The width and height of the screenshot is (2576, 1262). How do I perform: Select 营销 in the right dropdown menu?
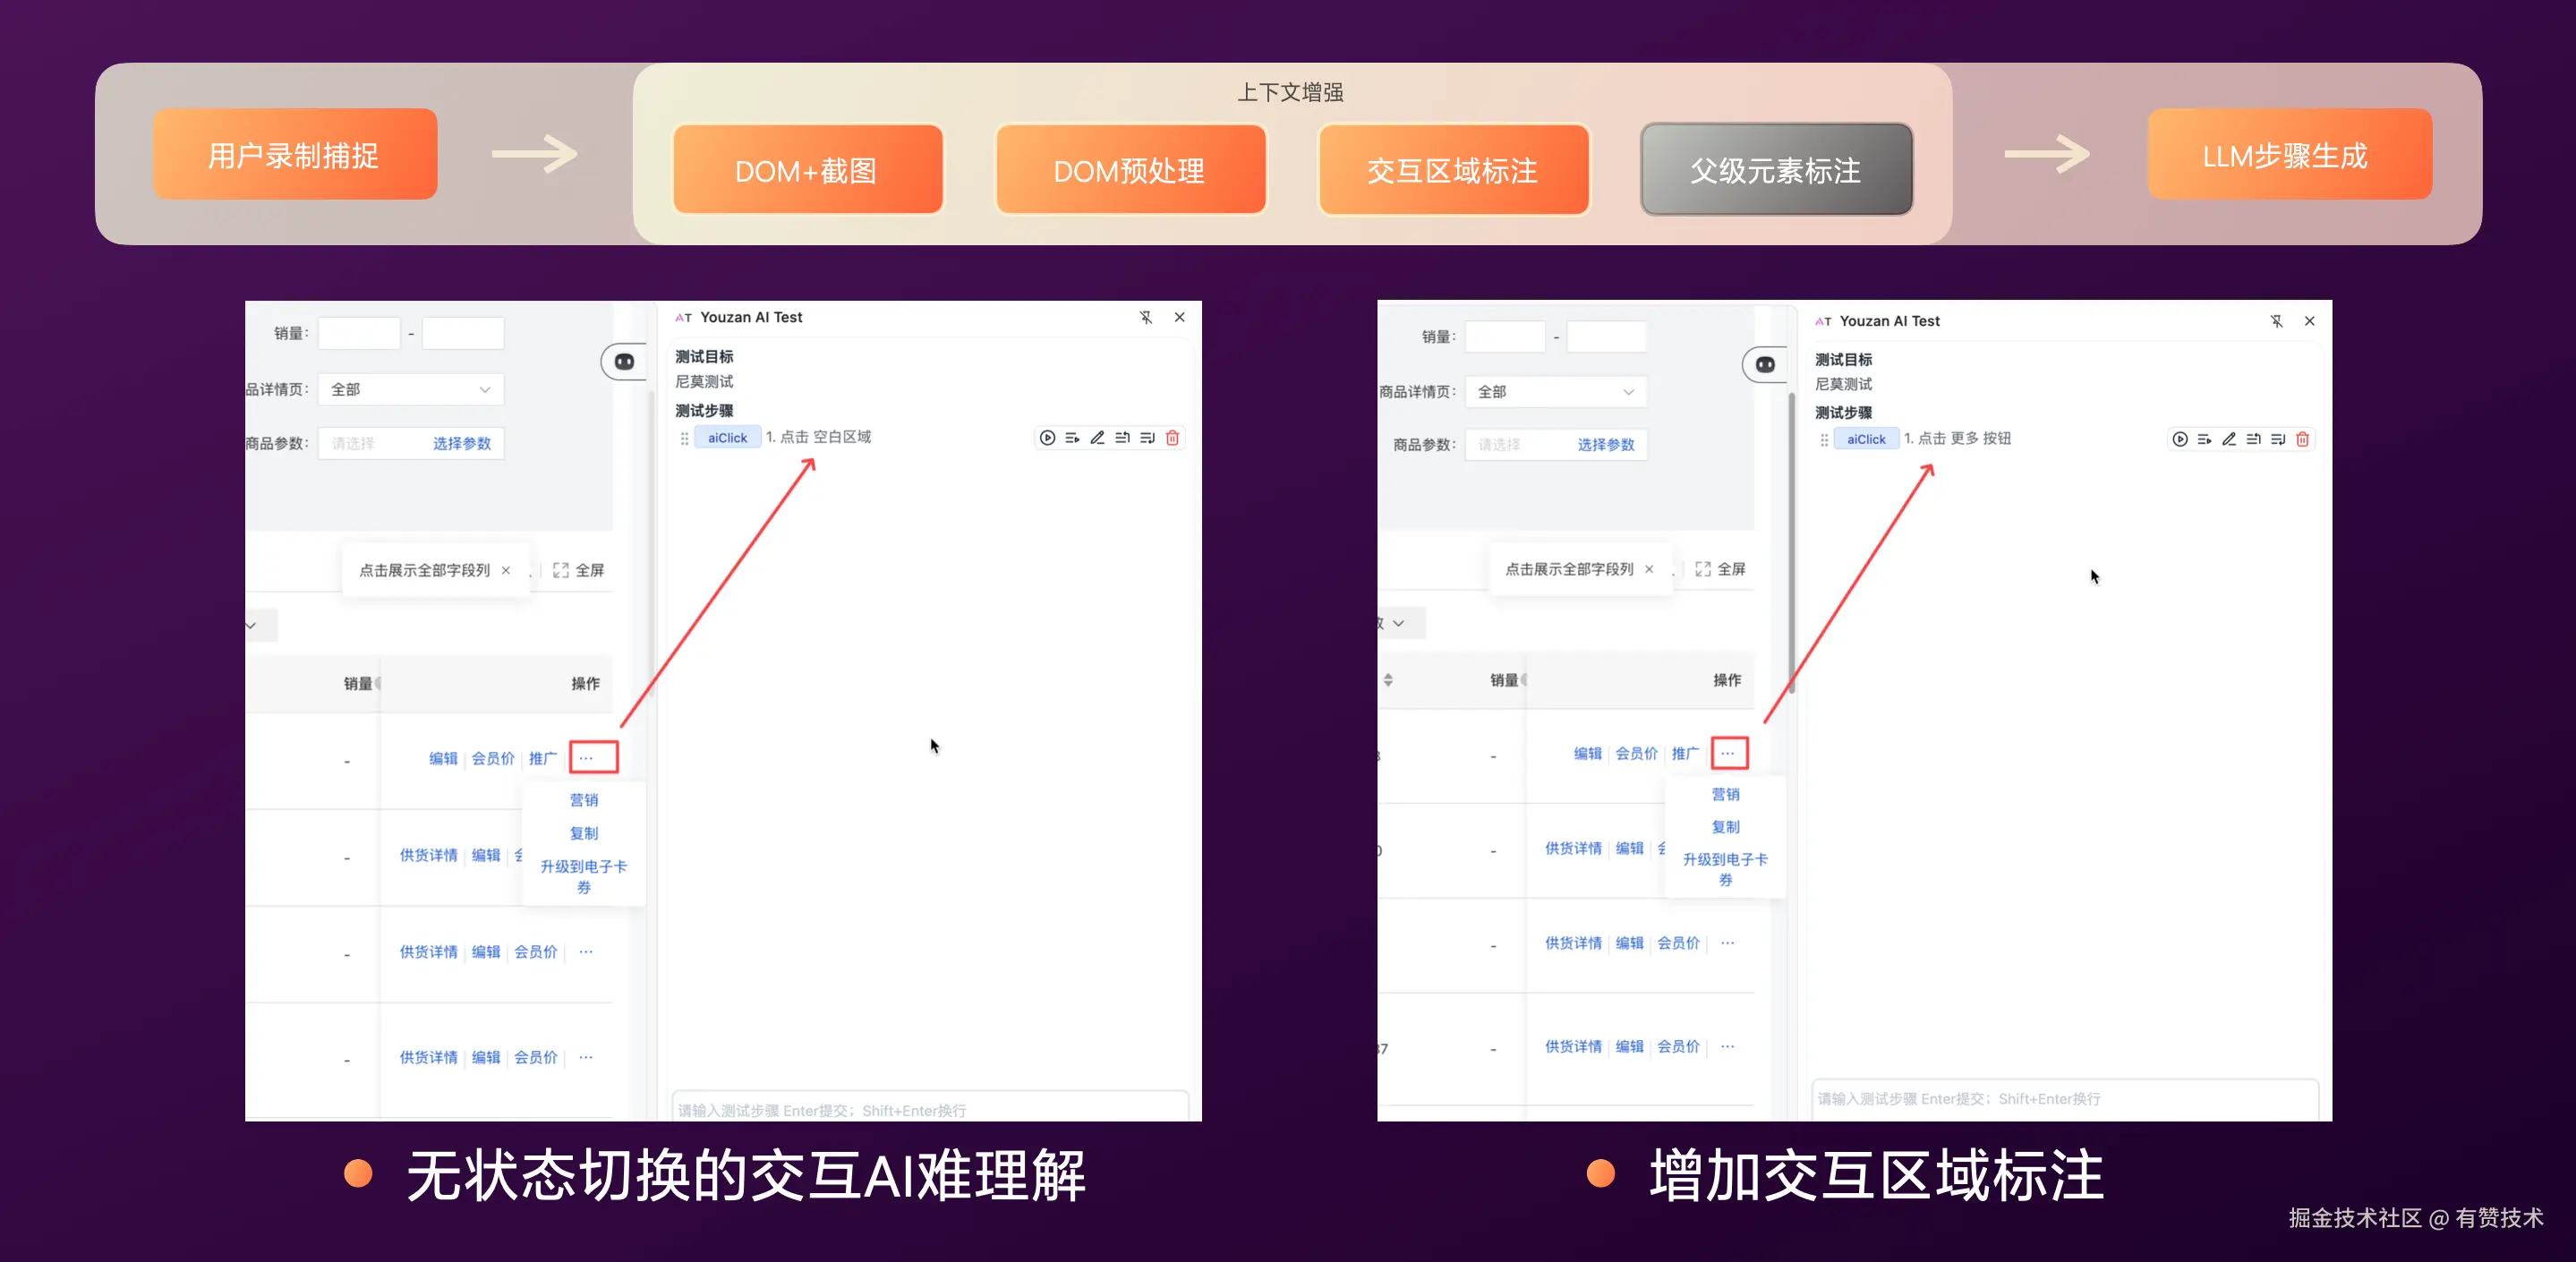1725,794
